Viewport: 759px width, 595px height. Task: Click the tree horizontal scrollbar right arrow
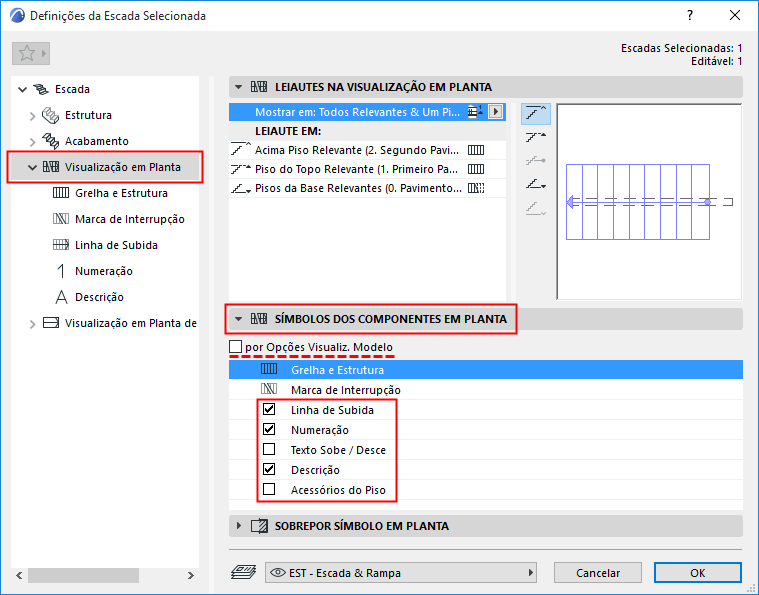click(191, 575)
